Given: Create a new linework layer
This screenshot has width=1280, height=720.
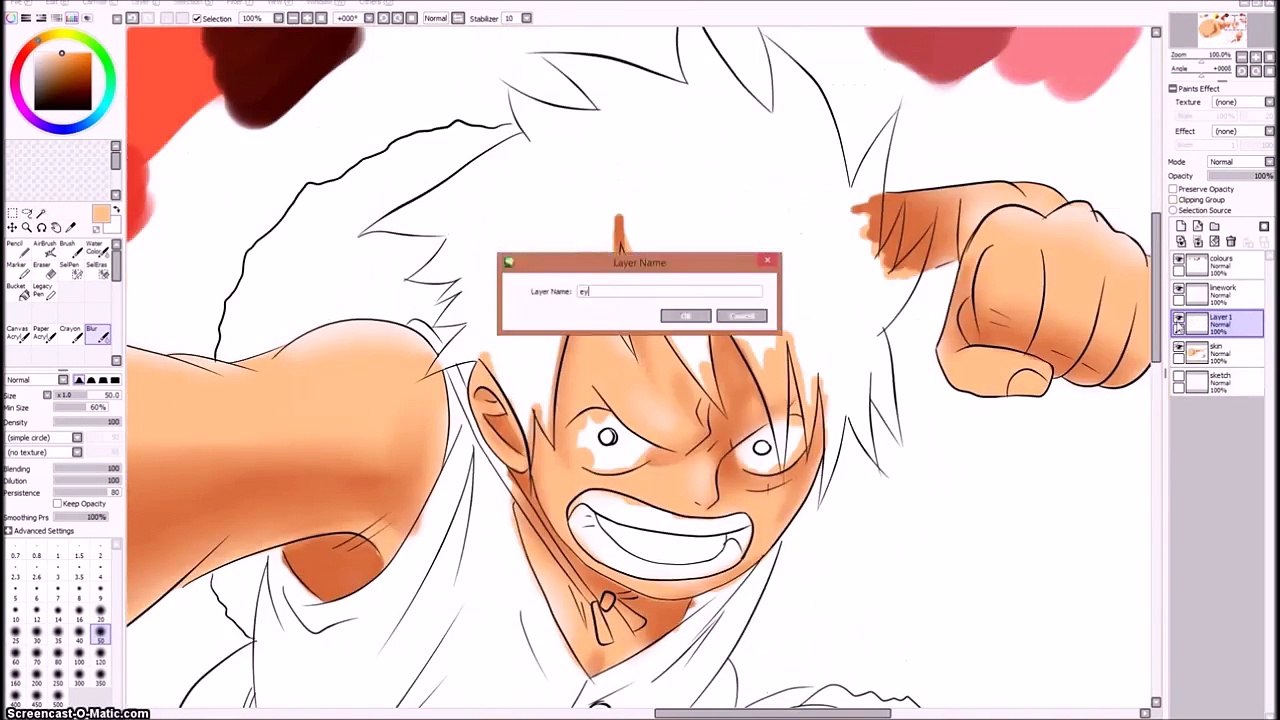Looking at the screenshot, I should point(1198,227).
